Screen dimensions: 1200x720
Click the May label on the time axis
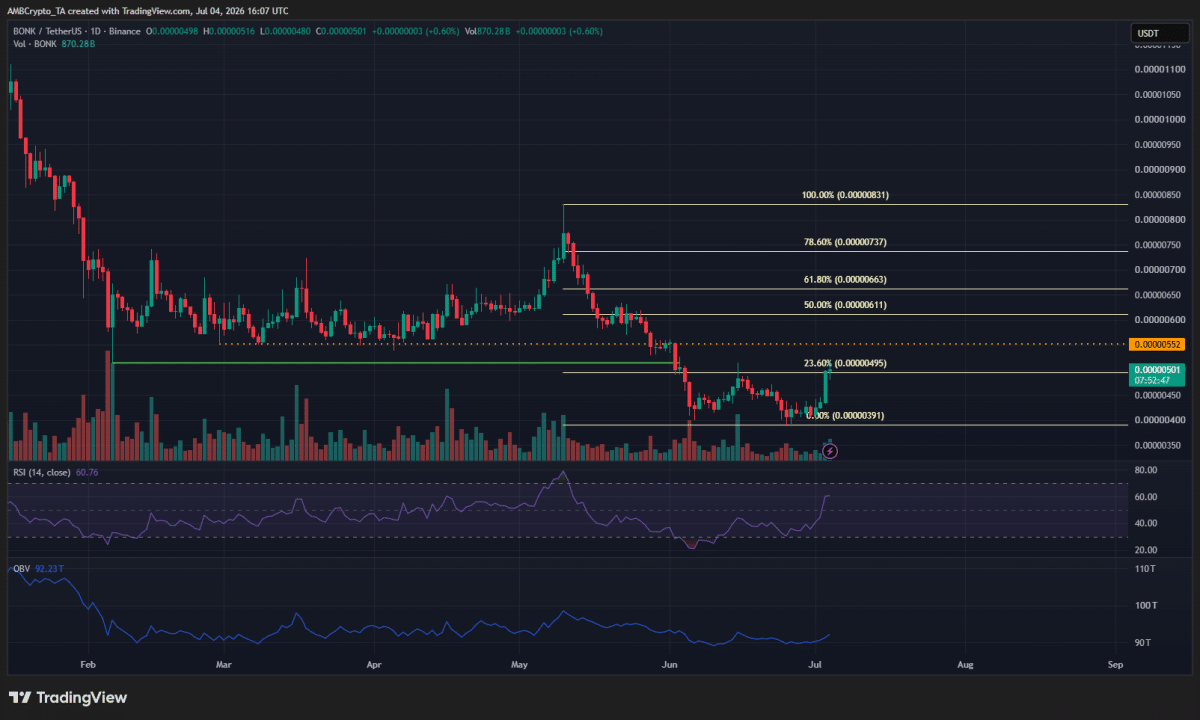[519, 663]
